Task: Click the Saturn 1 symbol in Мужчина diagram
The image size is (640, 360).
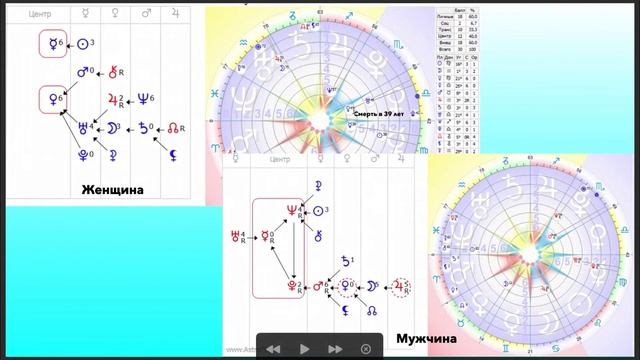Action: 347,261
